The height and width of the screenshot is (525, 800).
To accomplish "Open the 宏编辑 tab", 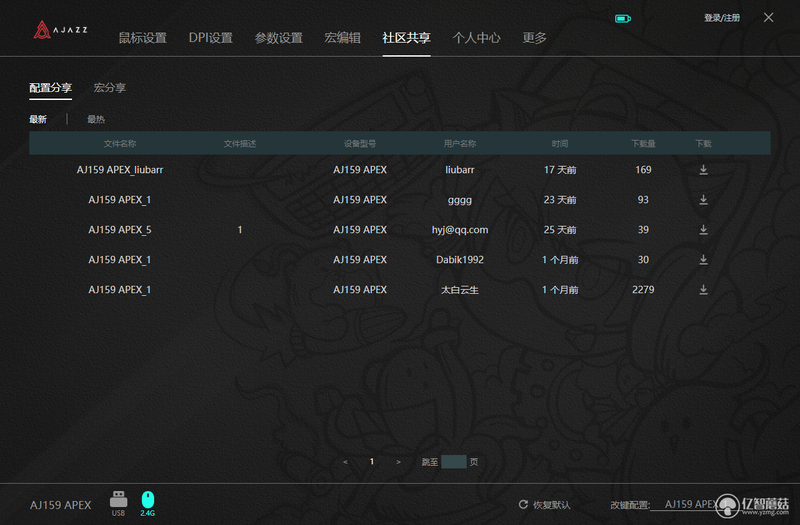I will click(x=342, y=38).
